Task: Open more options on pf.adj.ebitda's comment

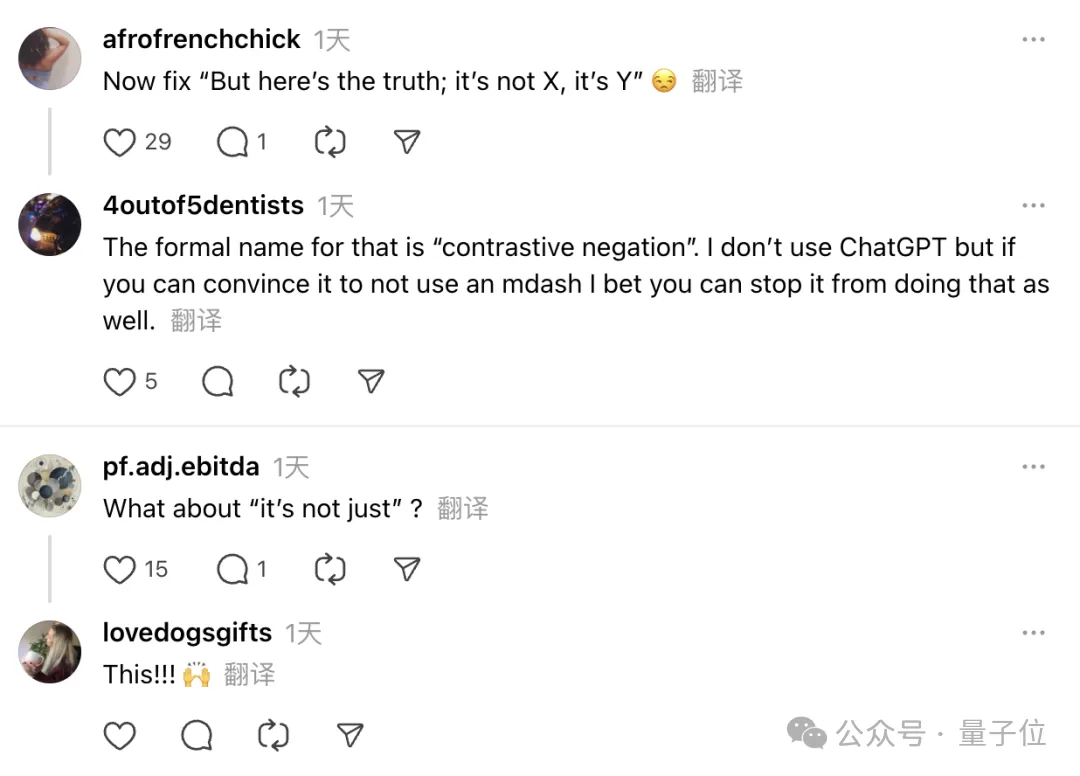Action: pos(1033,465)
